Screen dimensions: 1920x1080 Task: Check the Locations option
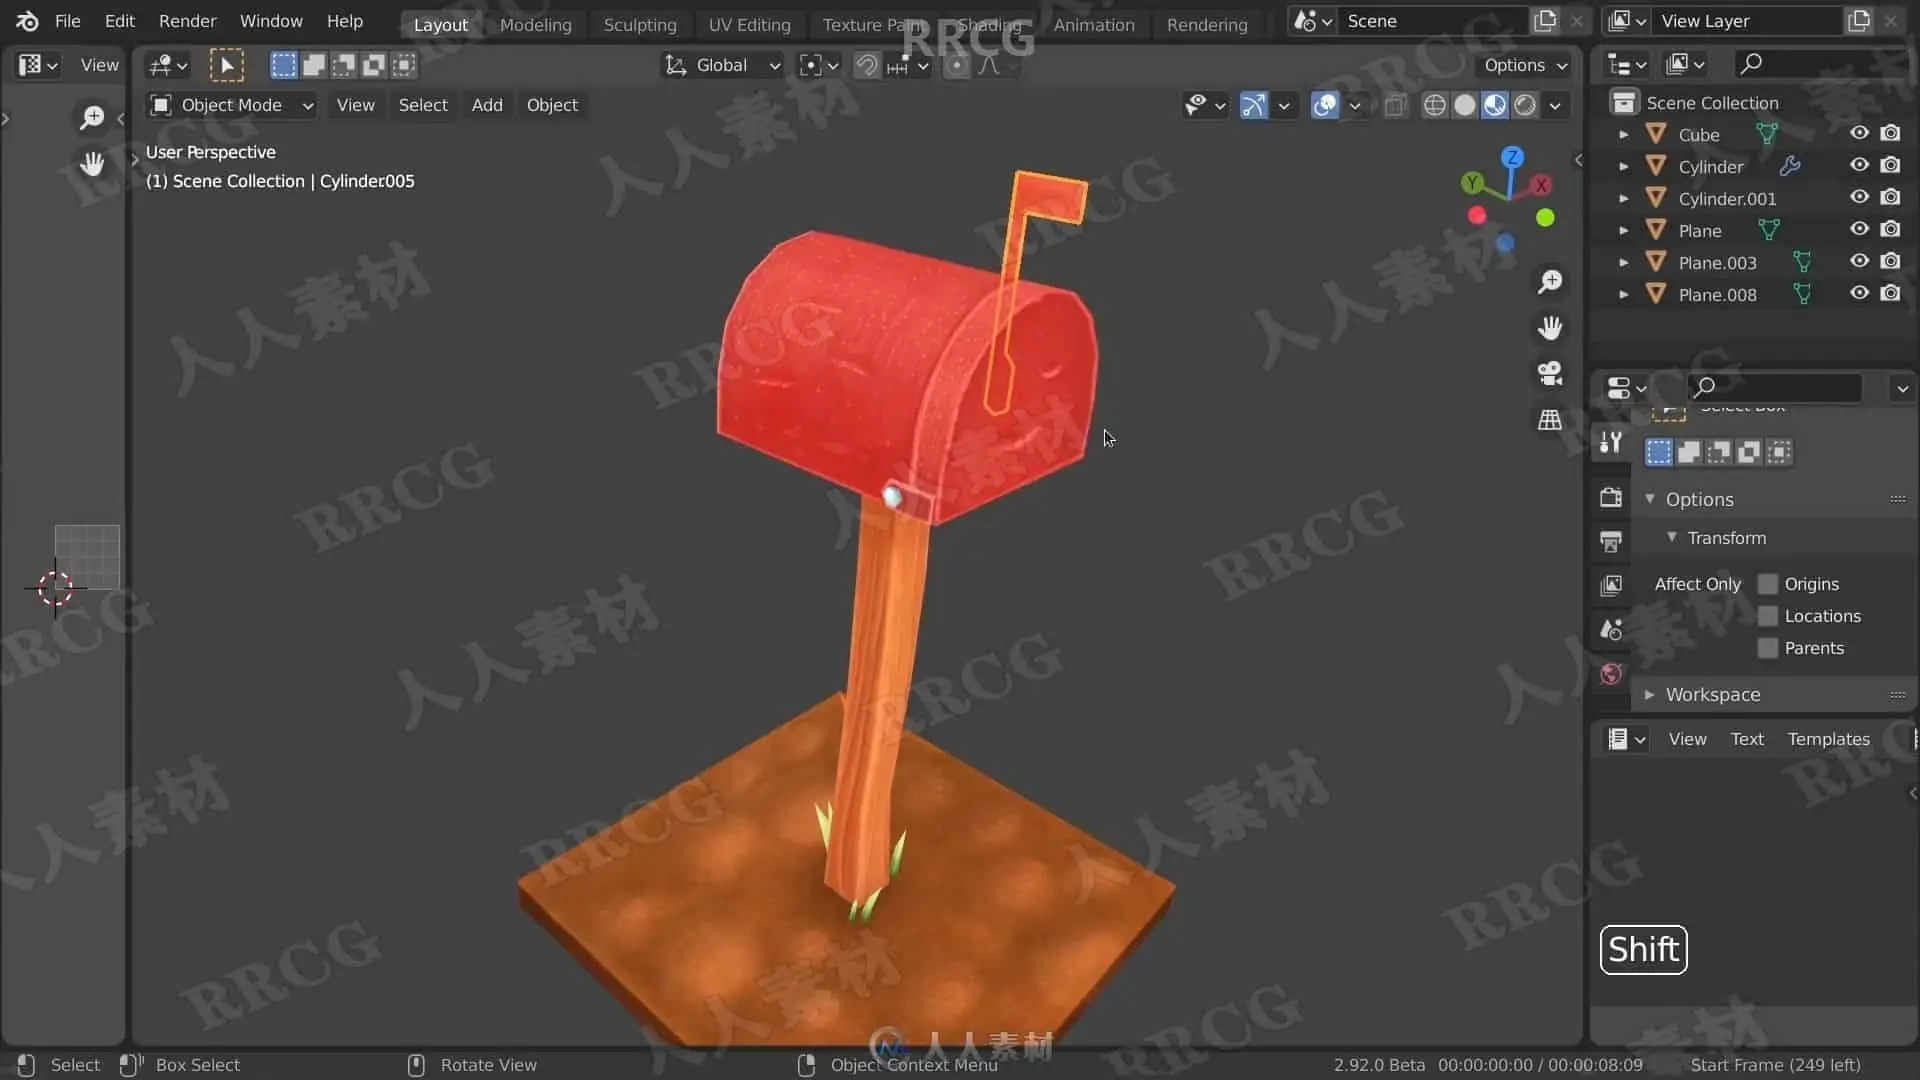[1767, 616]
